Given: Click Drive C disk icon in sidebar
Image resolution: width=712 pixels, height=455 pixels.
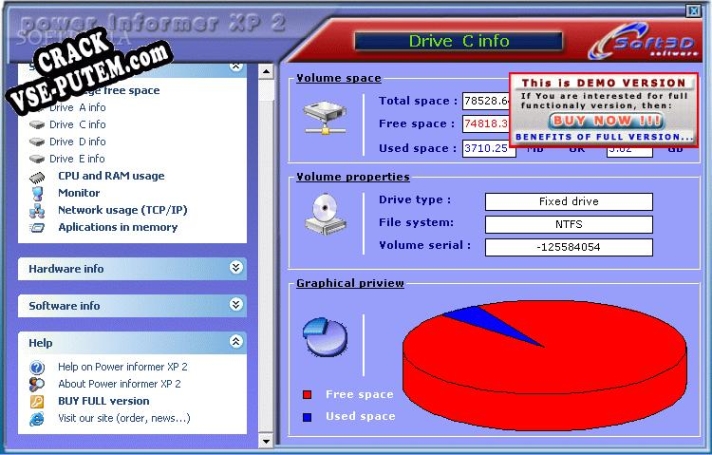Looking at the screenshot, I should pyautogui.click(x=37, y=124).
